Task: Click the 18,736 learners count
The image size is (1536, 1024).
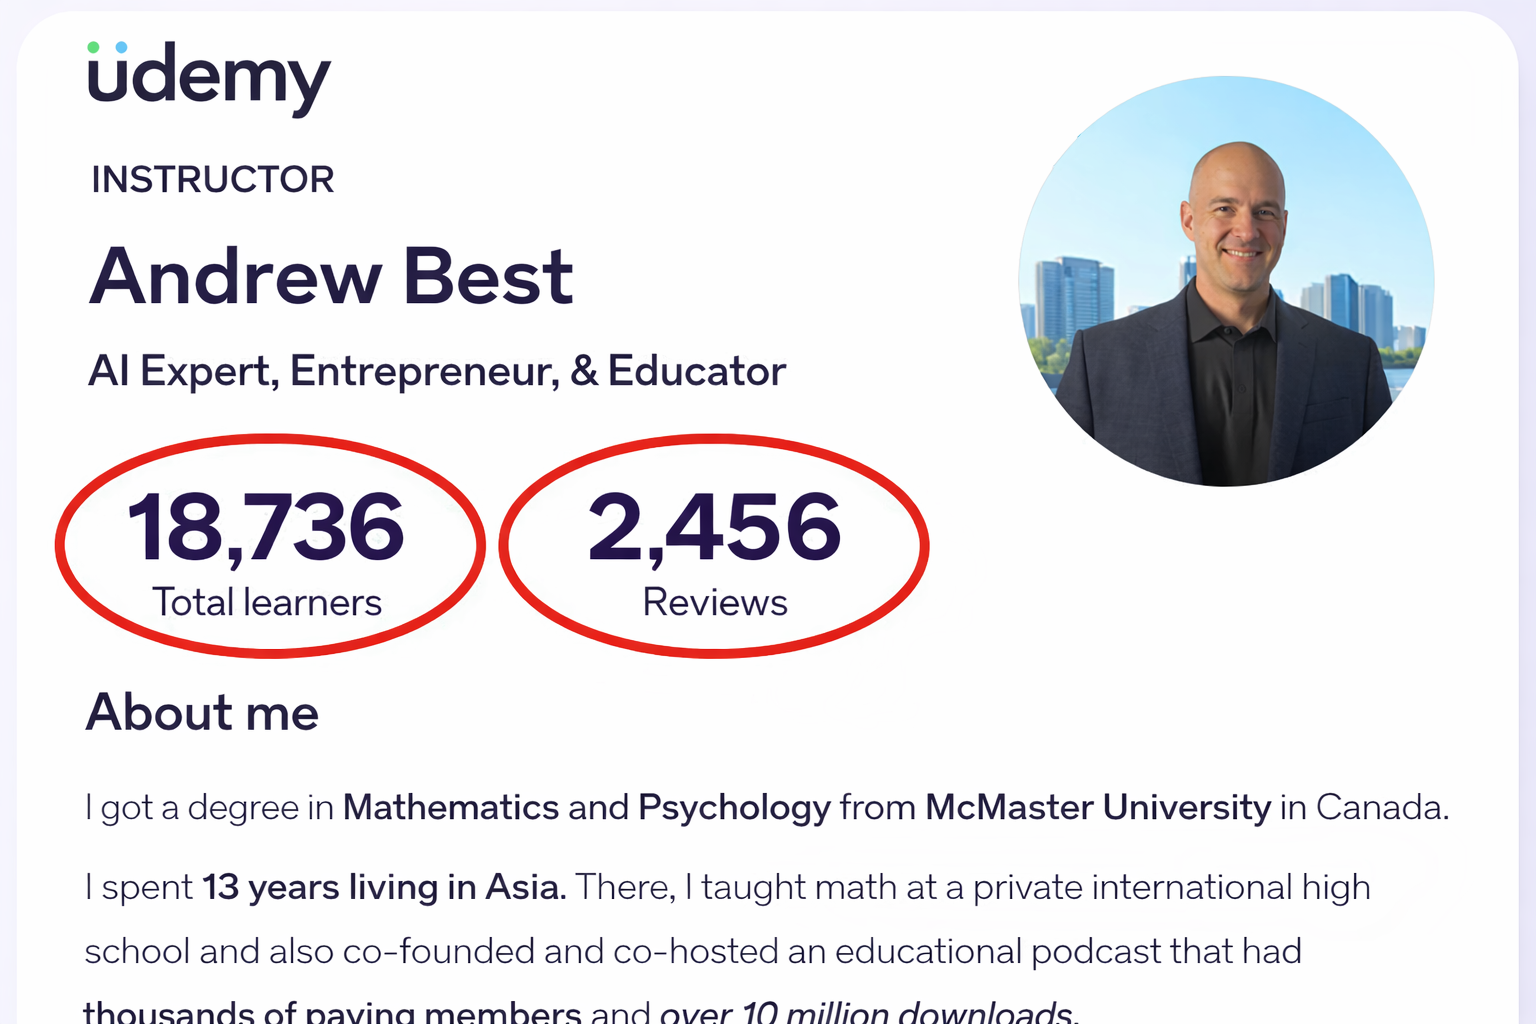Action: point(266,526)
